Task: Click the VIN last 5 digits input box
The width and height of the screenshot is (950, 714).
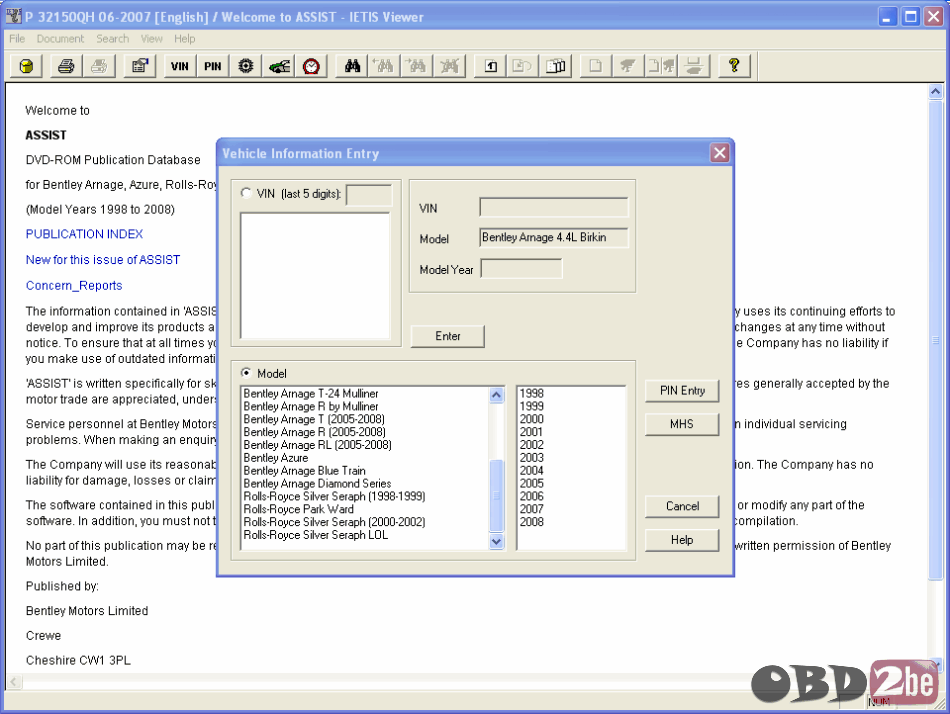Action: [369, 195]
